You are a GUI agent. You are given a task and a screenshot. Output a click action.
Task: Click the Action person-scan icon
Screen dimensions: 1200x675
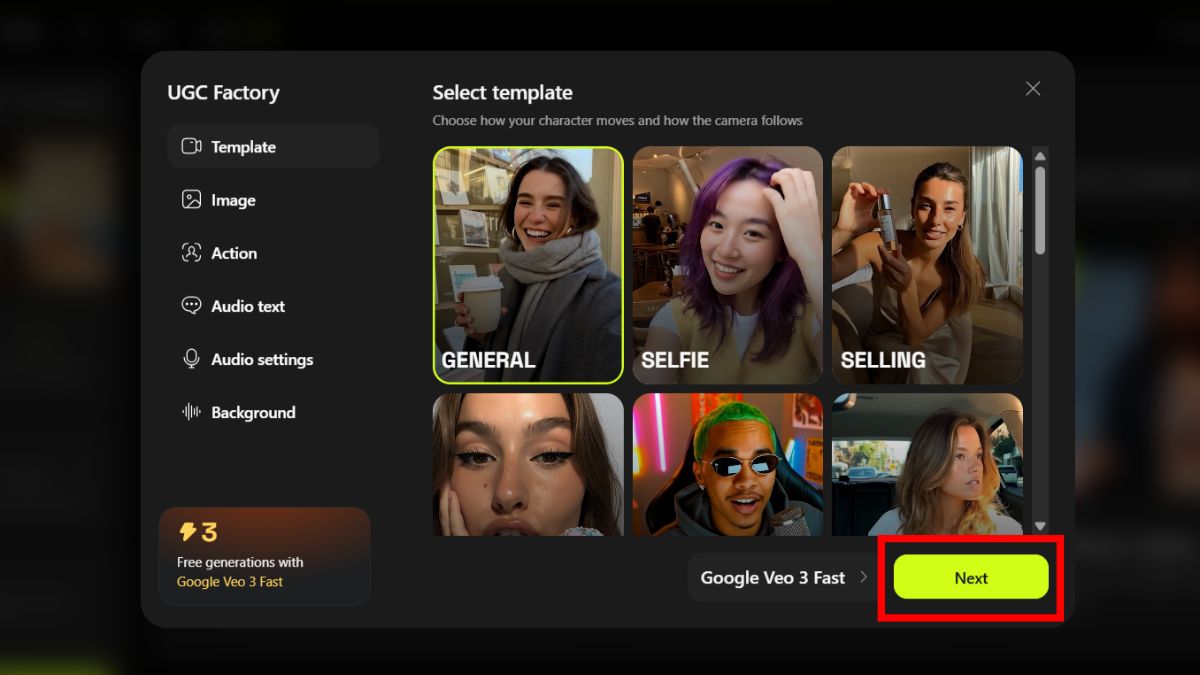191,253
